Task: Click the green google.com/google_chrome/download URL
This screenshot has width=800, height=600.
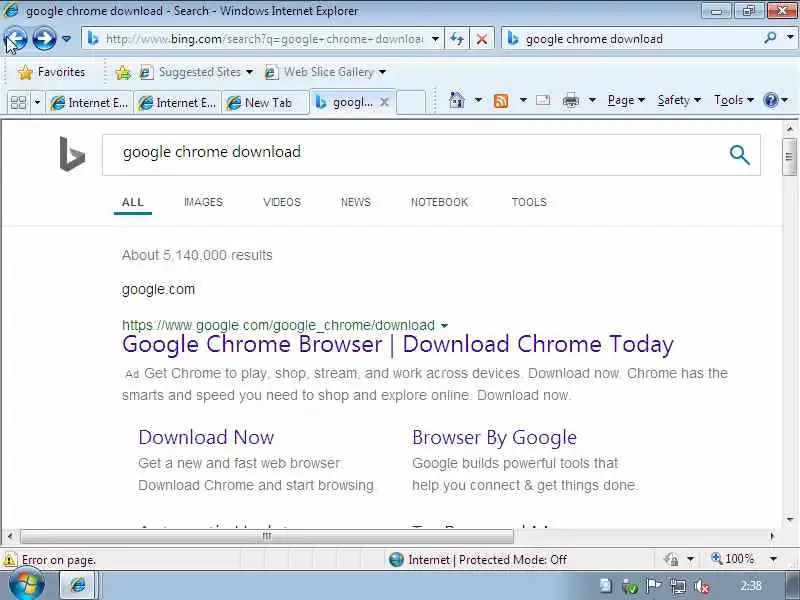Action: pyautogui.click(x=278, y=325)
